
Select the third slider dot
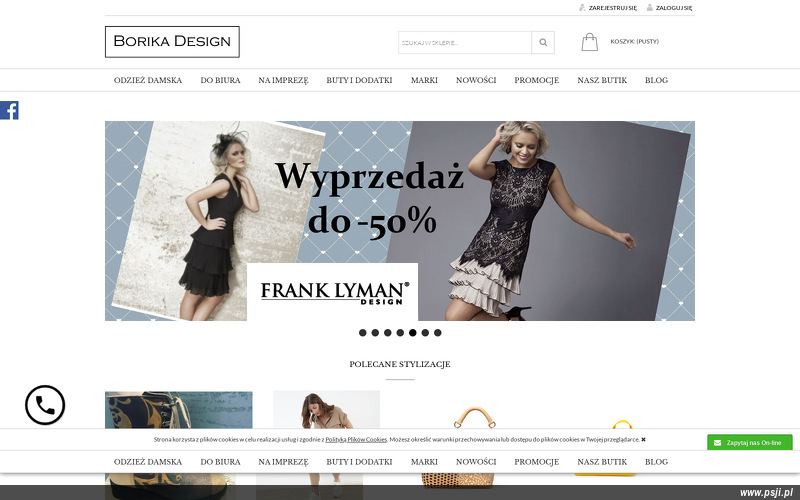[388, 333]
